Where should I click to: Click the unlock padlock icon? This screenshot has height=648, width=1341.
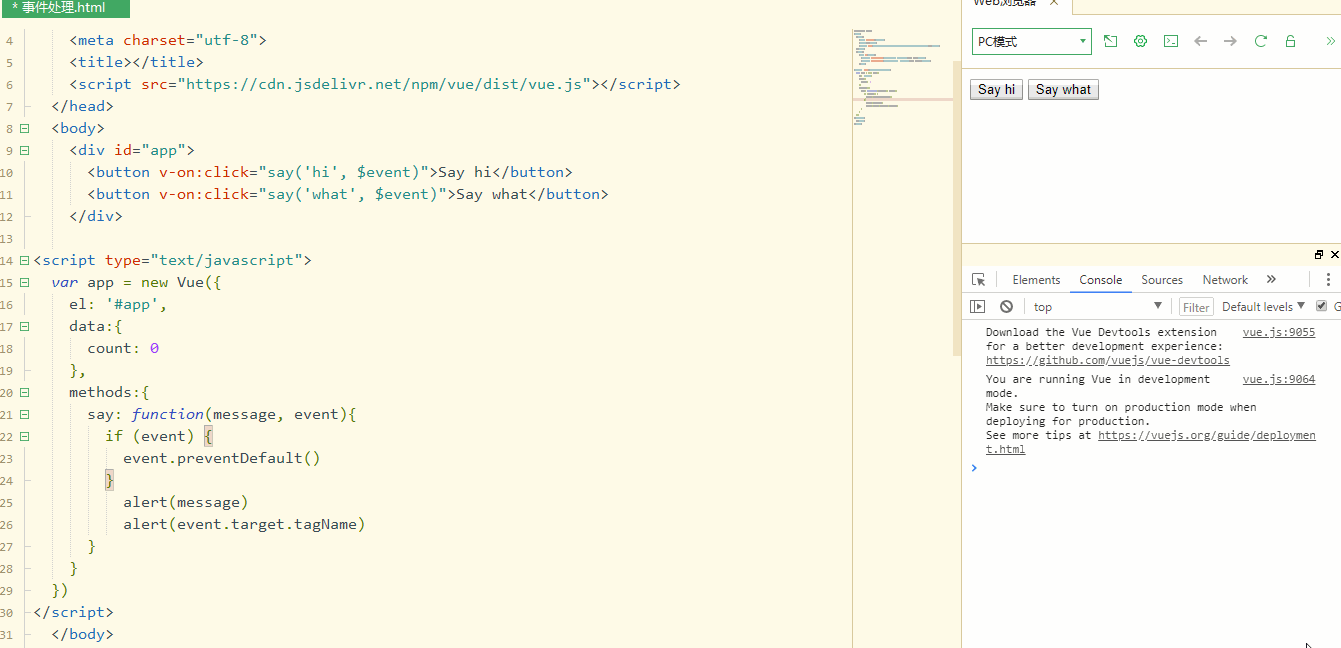coord(1291,41)
